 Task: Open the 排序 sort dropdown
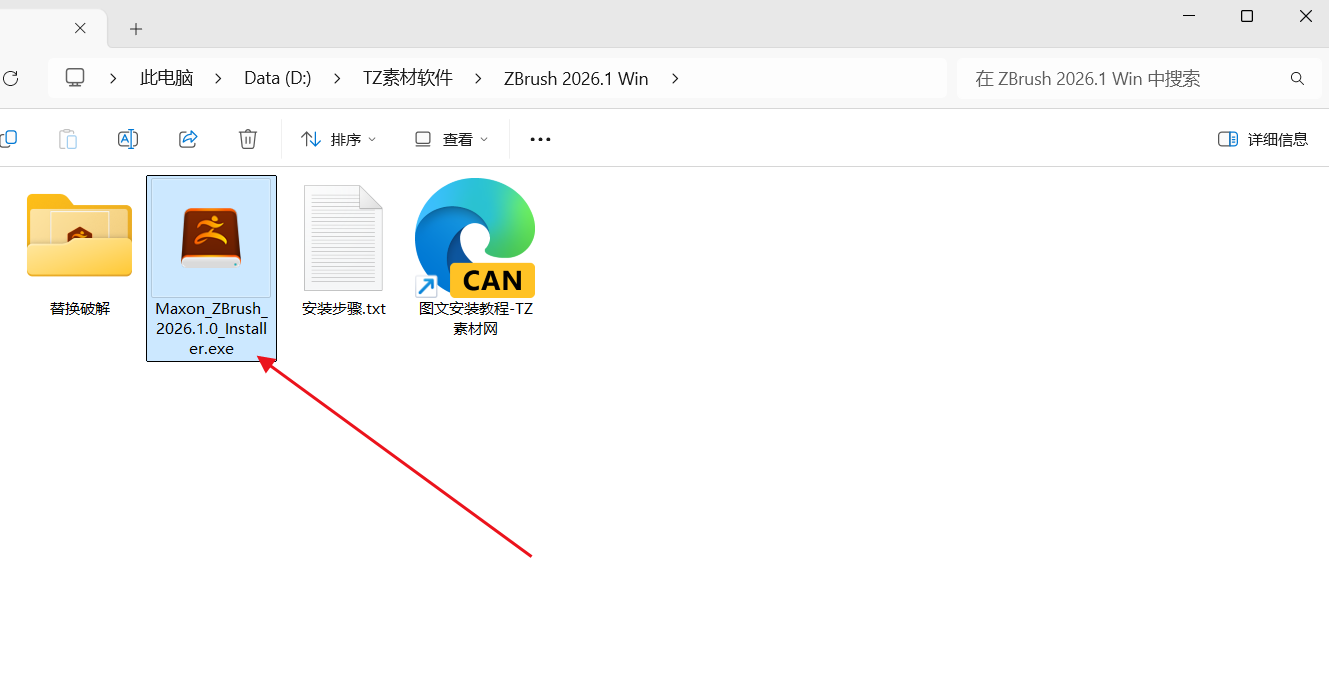(x=338, y=139)
